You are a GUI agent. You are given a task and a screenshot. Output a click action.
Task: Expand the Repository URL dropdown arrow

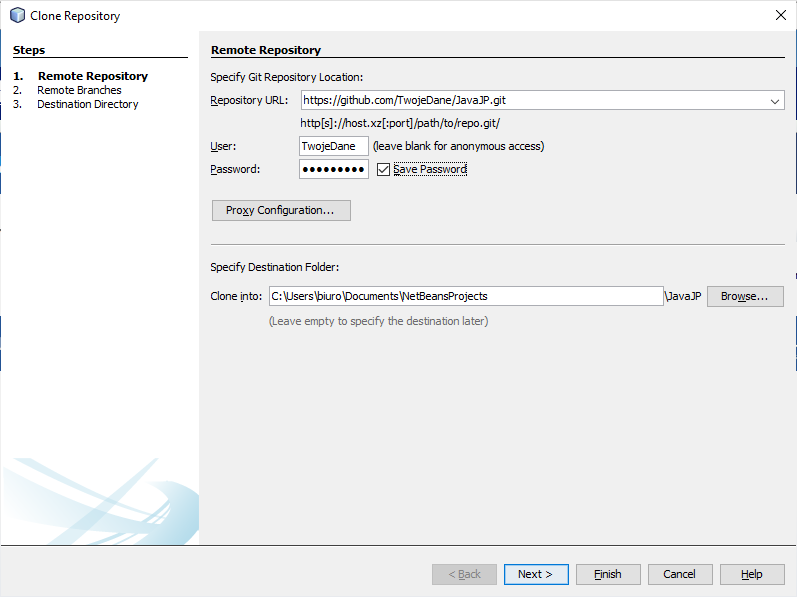pos(775,101)
